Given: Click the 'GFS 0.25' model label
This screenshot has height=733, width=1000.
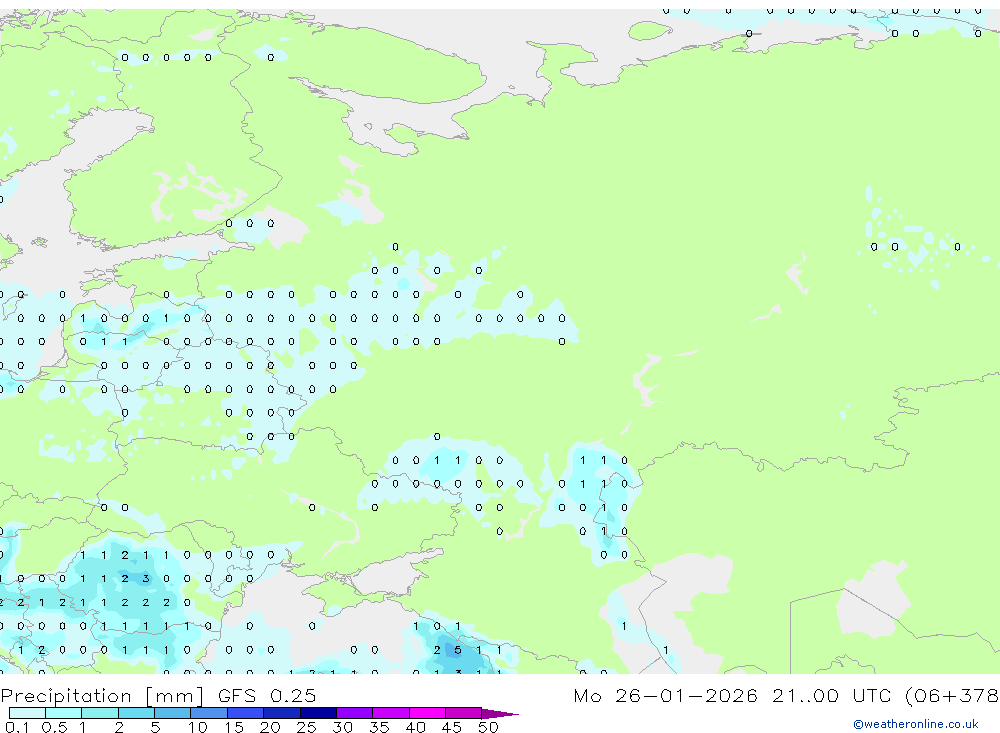Looking at the screenshot, I should point(267,695).
